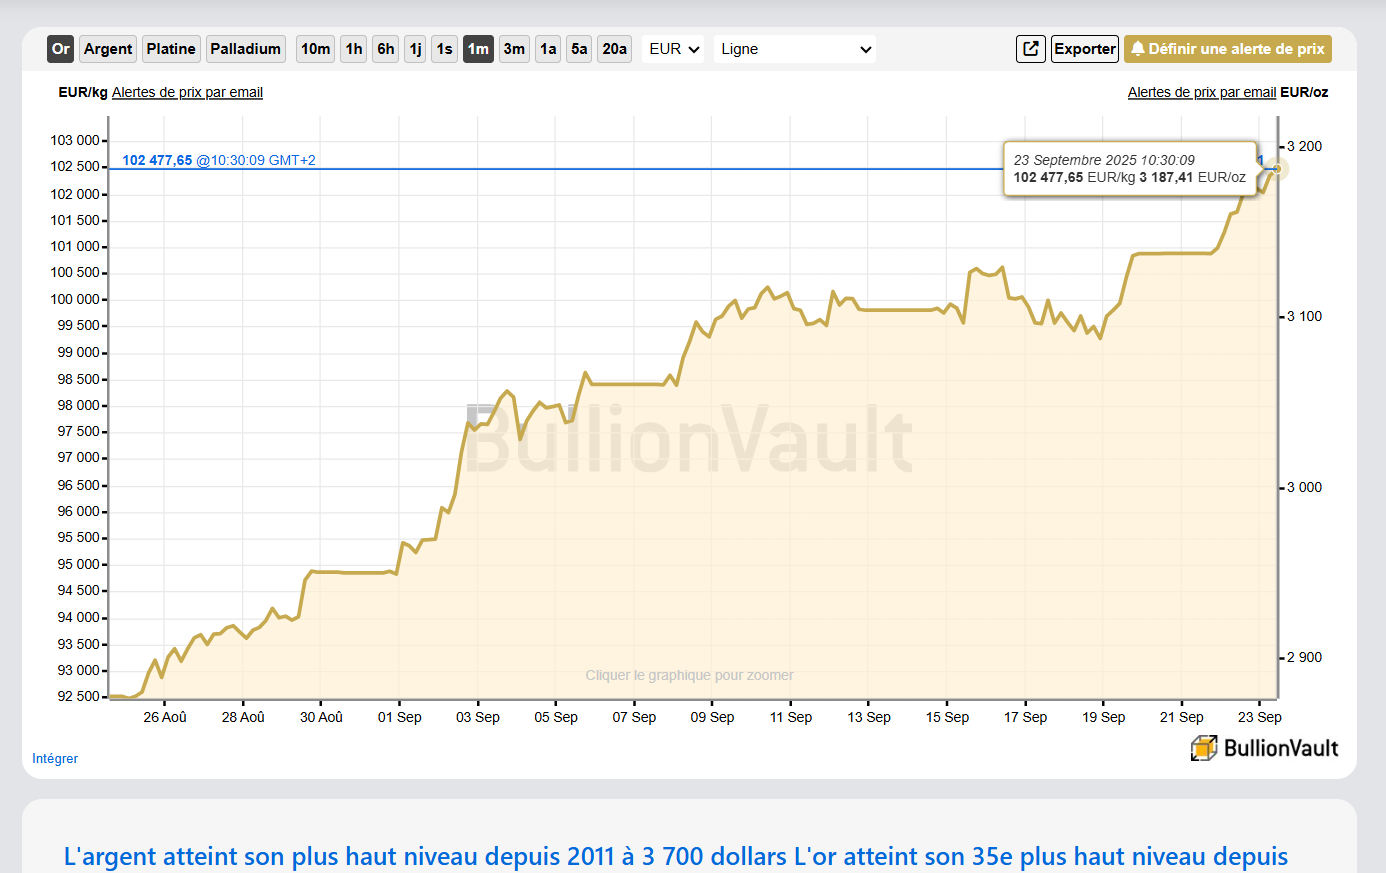Set chart range to 20a

pos(615,49)
